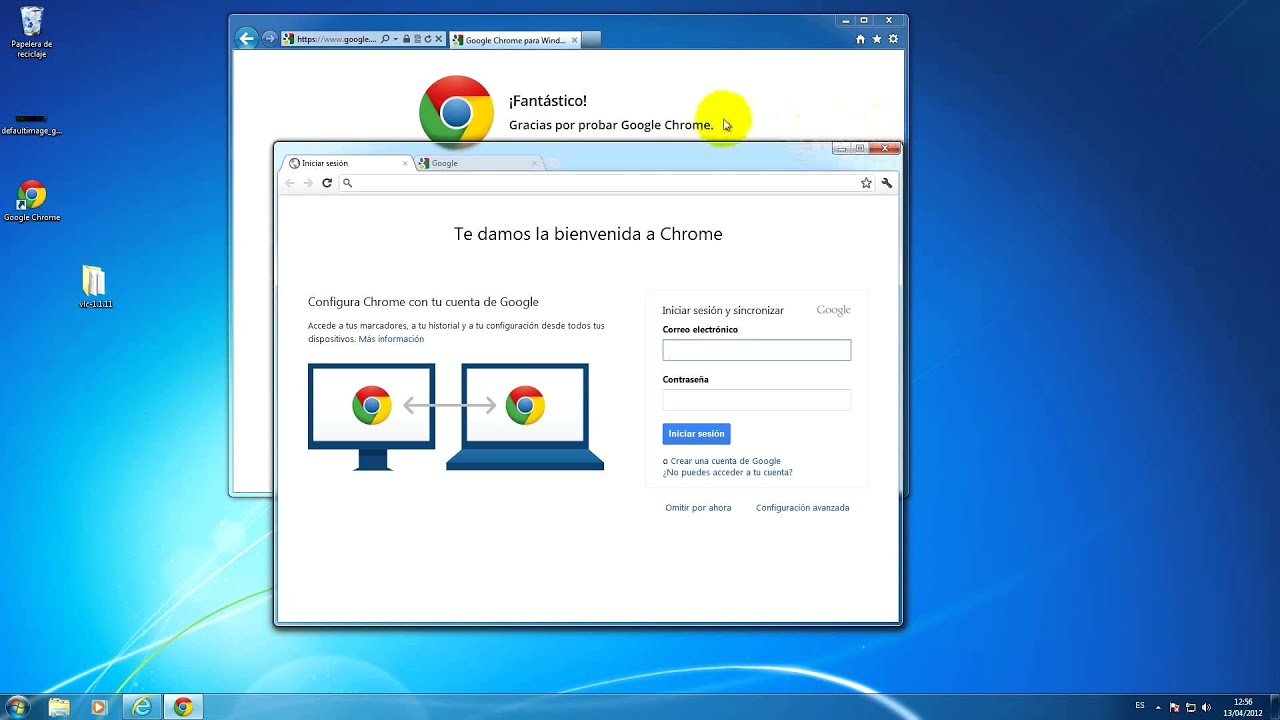Viewport: 1280px width, 720px height.
Task: Open a new Chrome tab
Action: (x=553, y=163)
